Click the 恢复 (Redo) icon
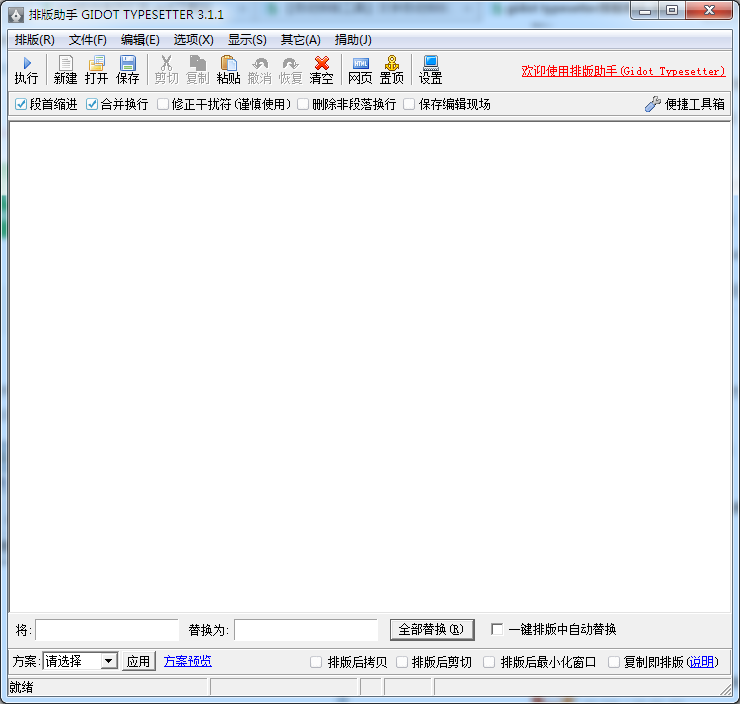 coord(290,70)
